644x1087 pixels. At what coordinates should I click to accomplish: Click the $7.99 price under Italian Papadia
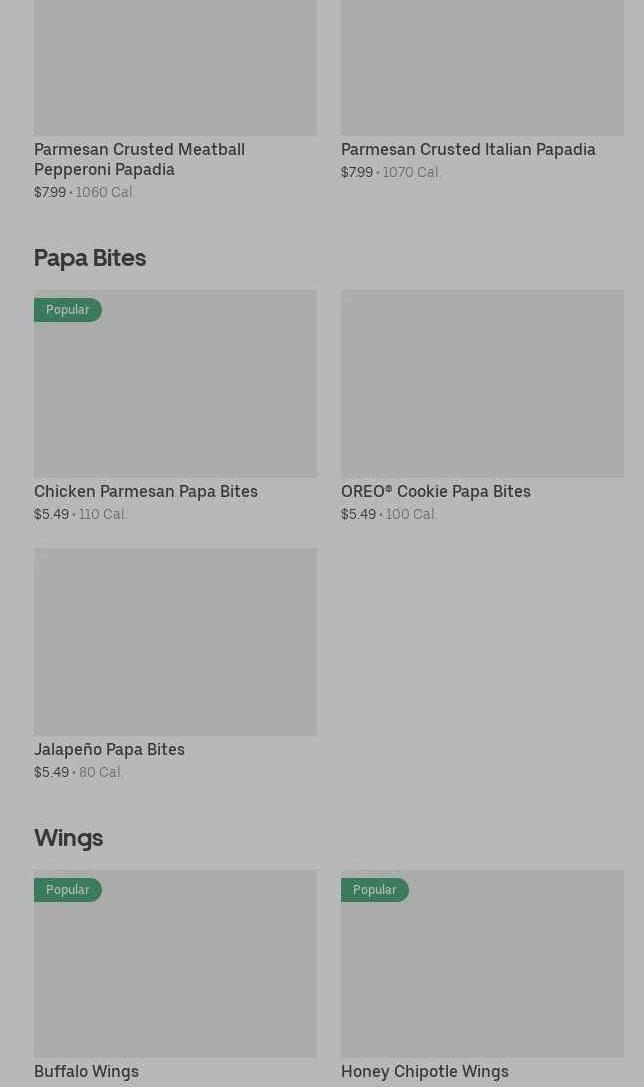point(357,172)
